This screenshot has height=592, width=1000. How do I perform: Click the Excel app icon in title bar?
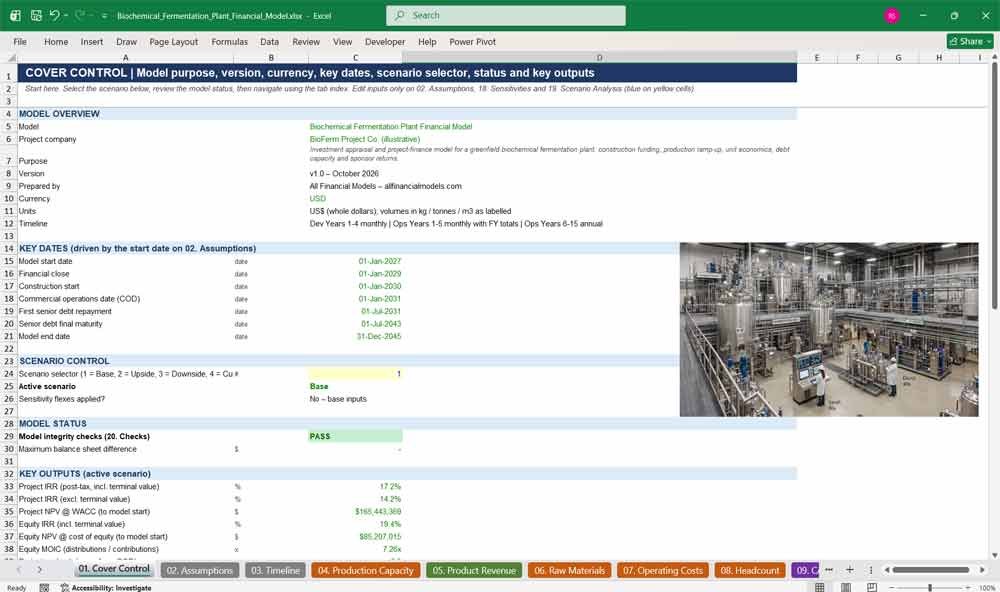point(15,15)
